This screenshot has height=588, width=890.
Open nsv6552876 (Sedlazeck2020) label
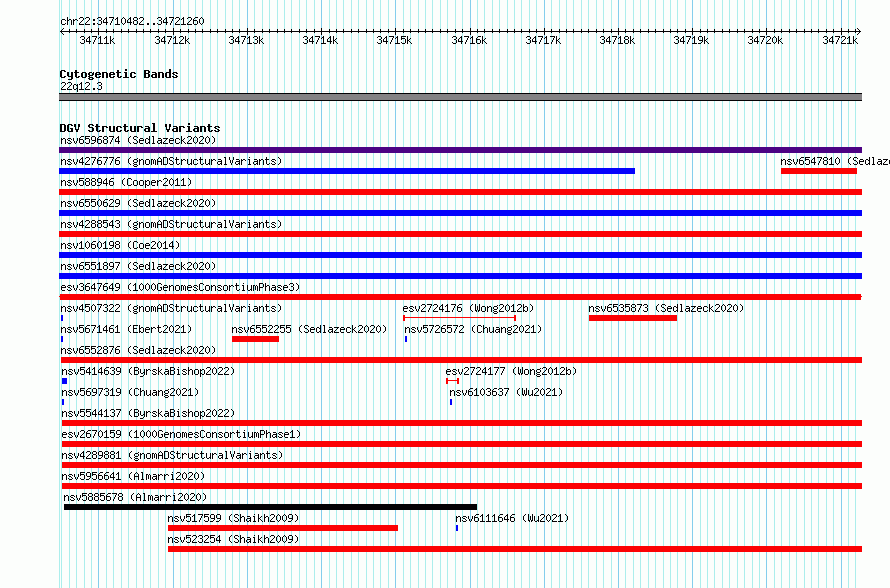click(x=138, y=350)
